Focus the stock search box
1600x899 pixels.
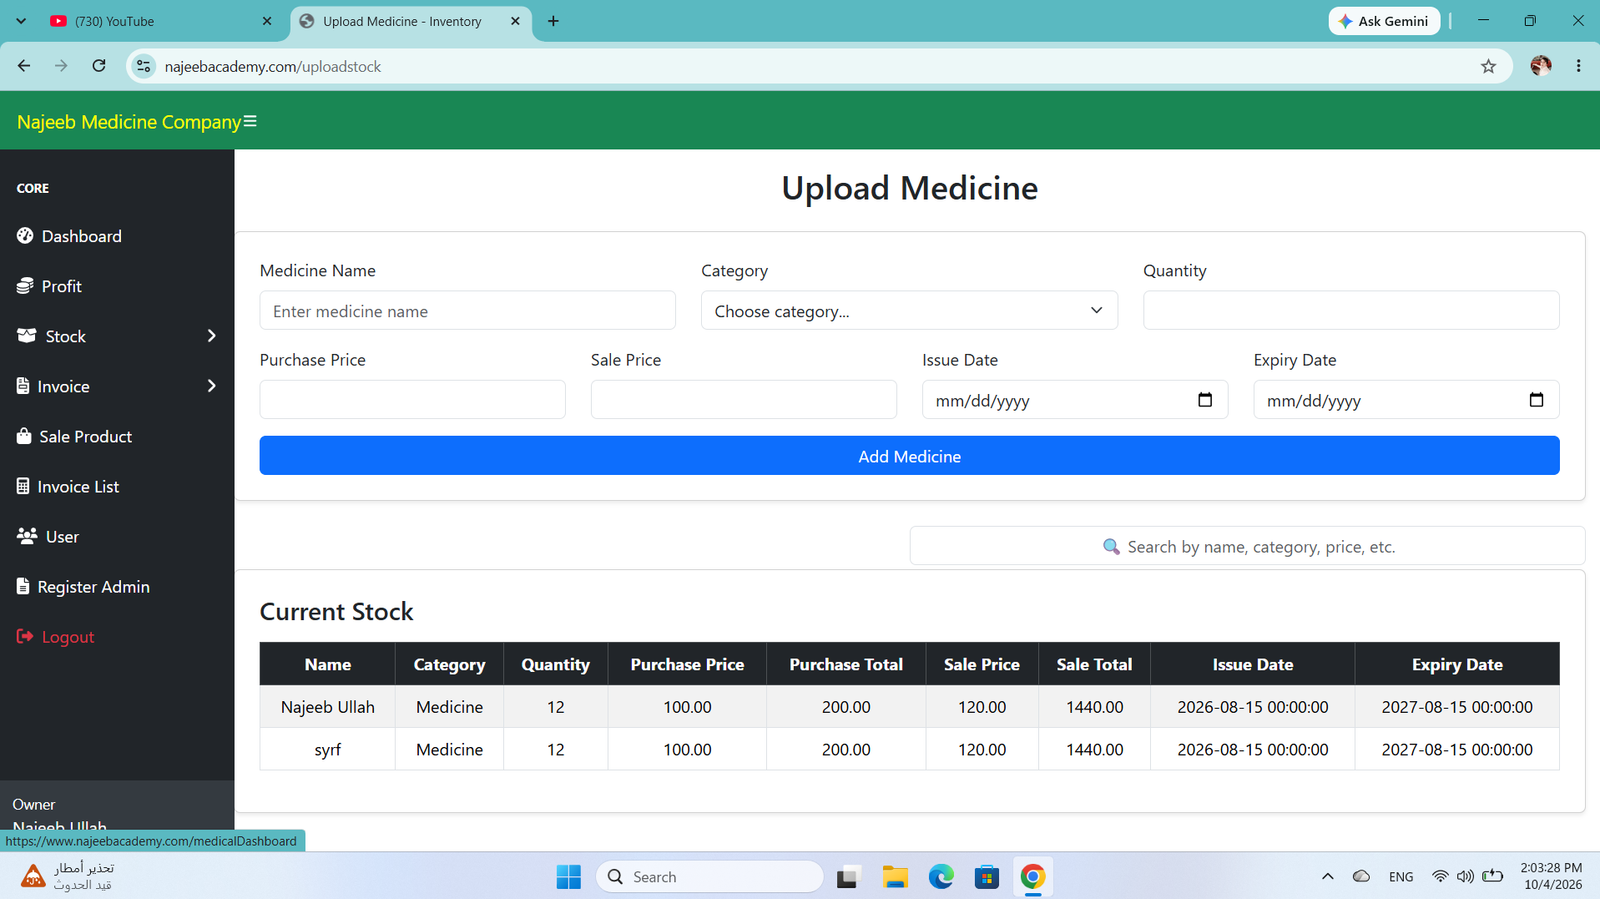[x=1247, y=546]
